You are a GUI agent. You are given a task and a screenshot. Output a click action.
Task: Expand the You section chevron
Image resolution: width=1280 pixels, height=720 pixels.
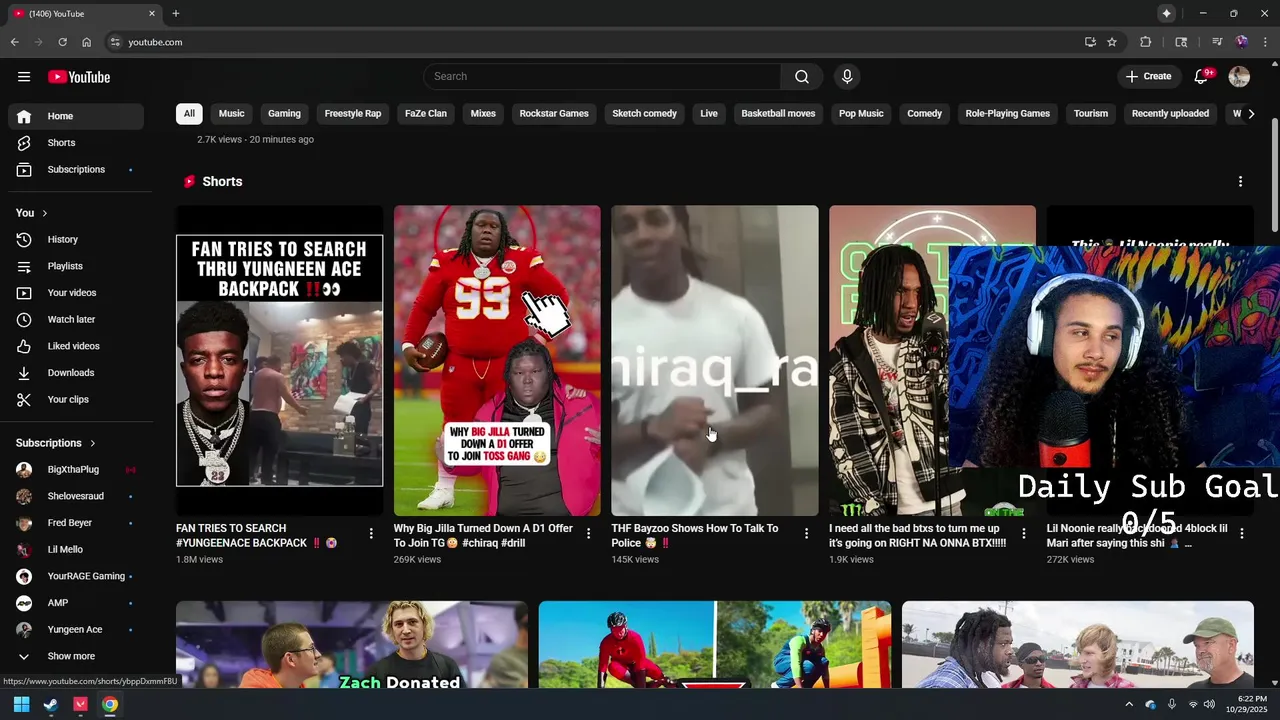[45, 213]
